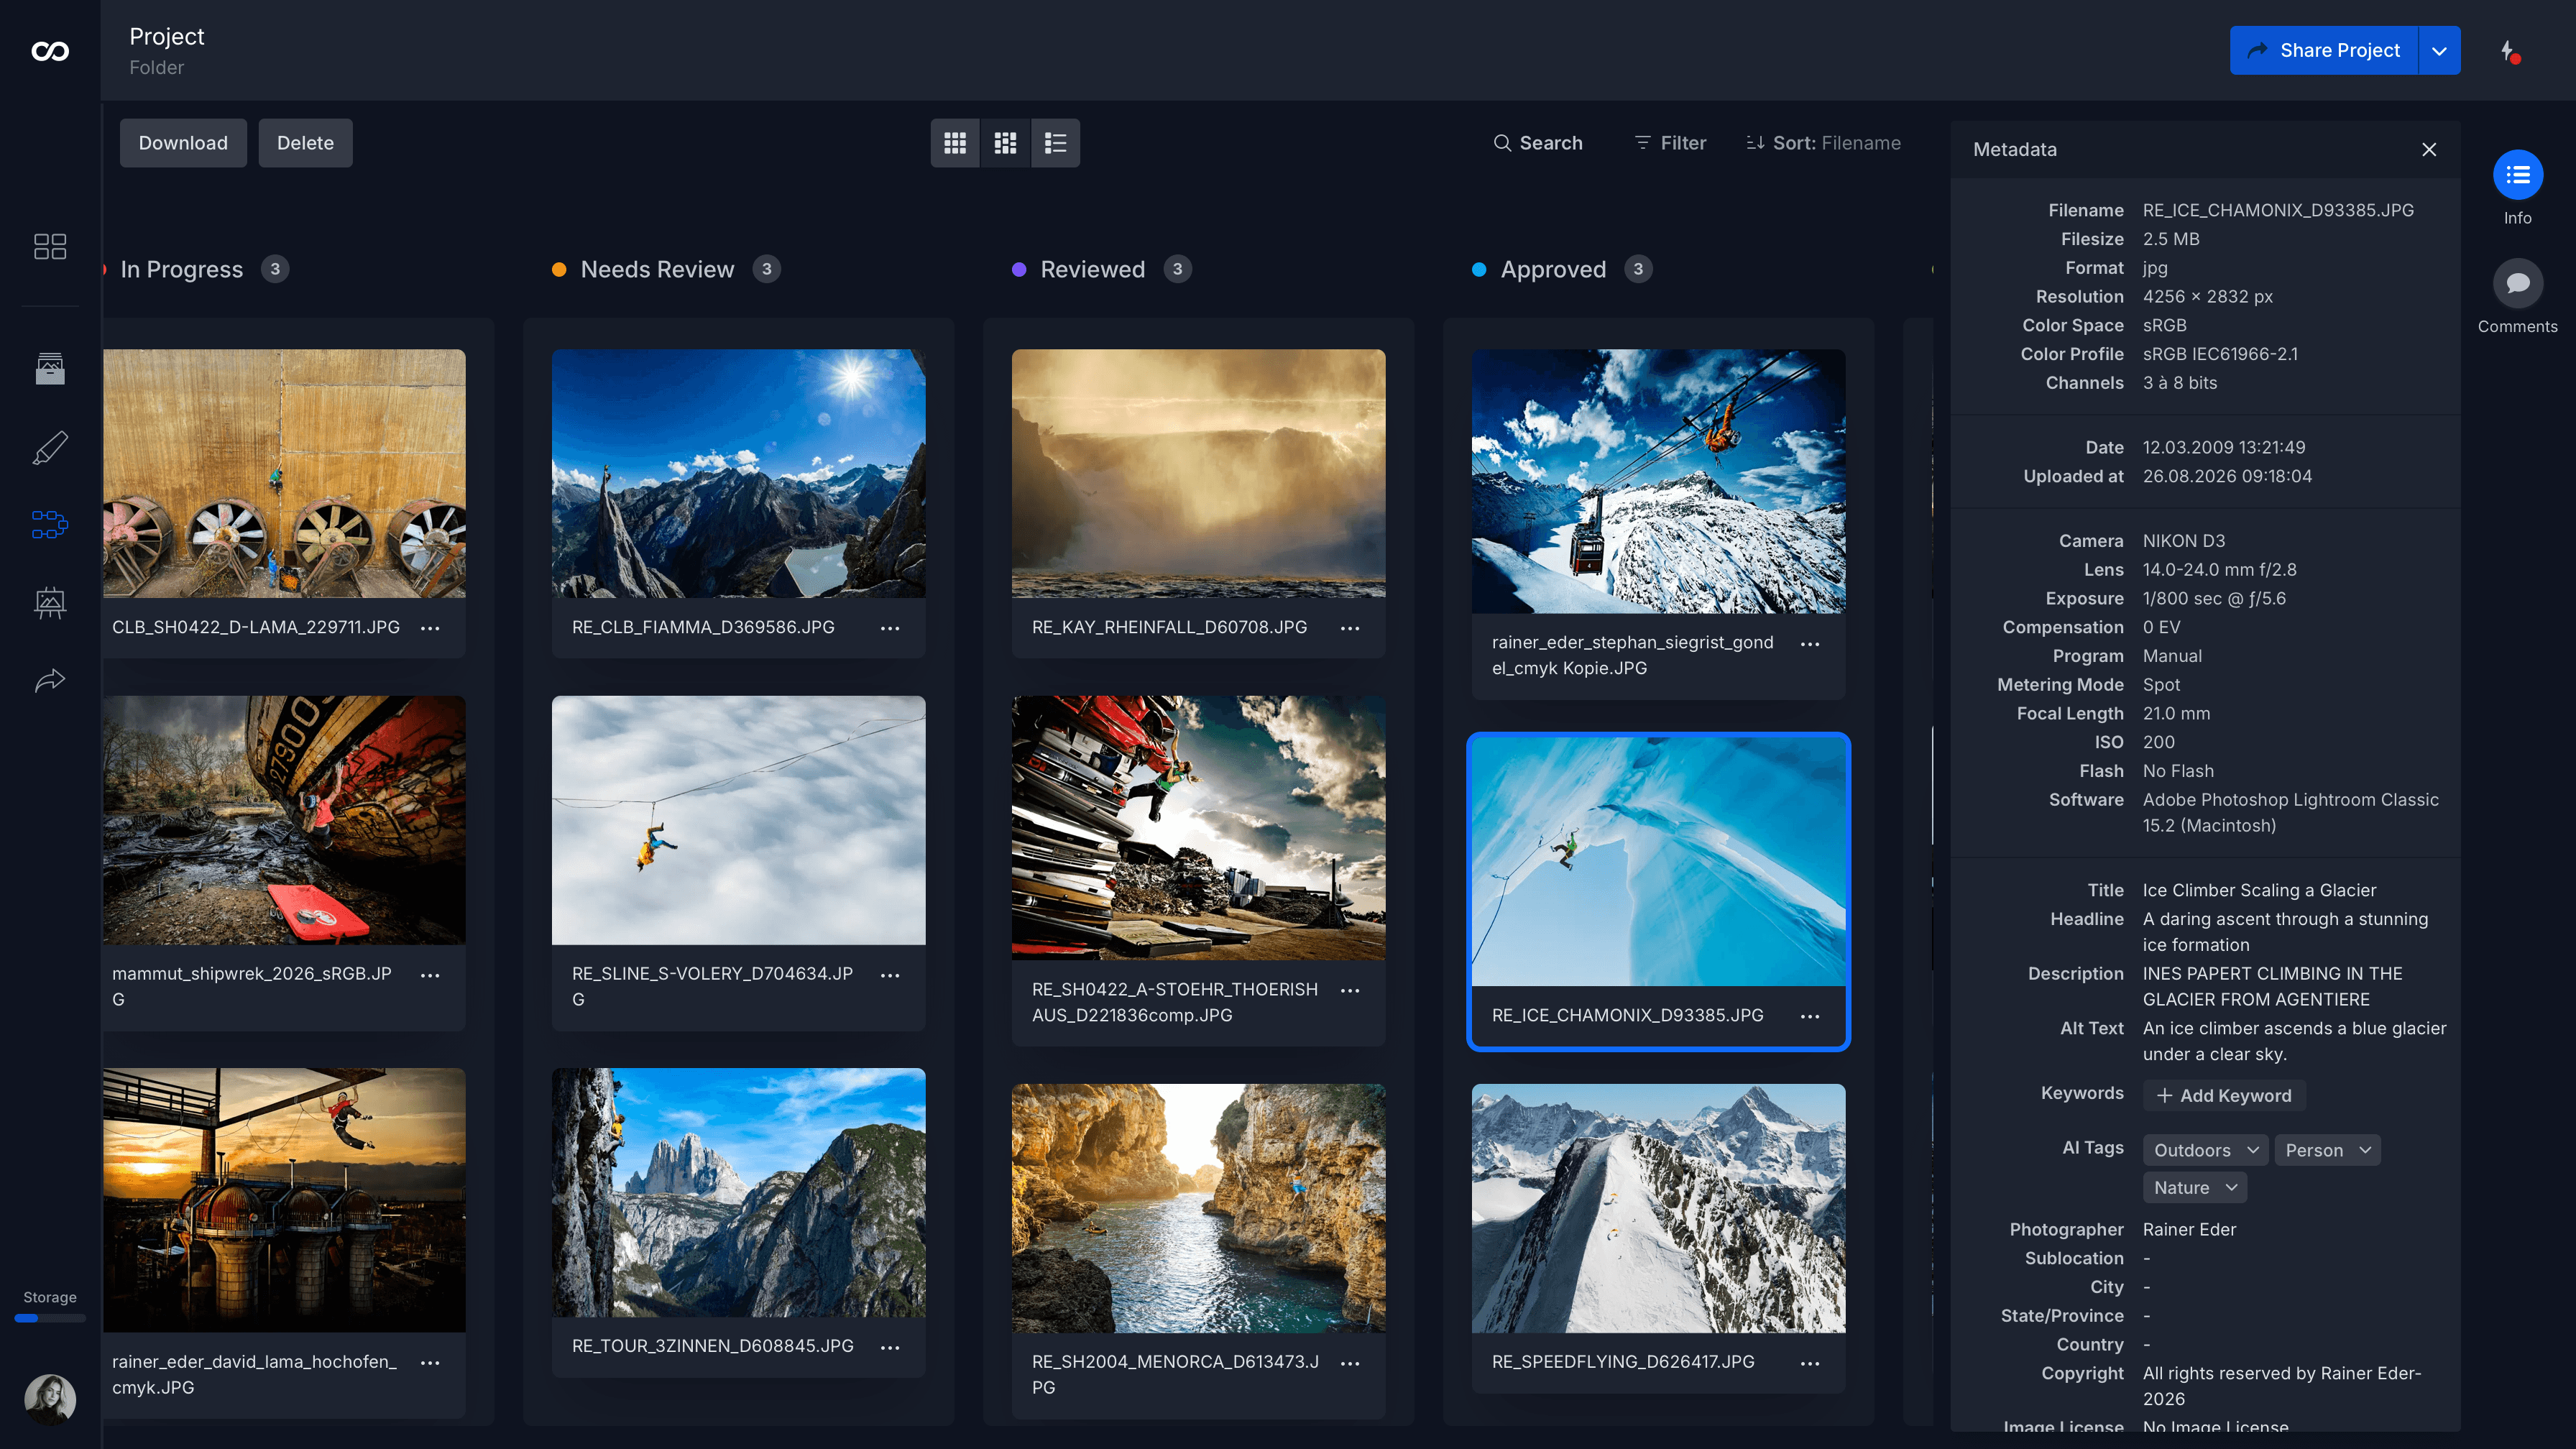Switch to list view
The image size is (2576, 1449).
(x=1055, y=143)
